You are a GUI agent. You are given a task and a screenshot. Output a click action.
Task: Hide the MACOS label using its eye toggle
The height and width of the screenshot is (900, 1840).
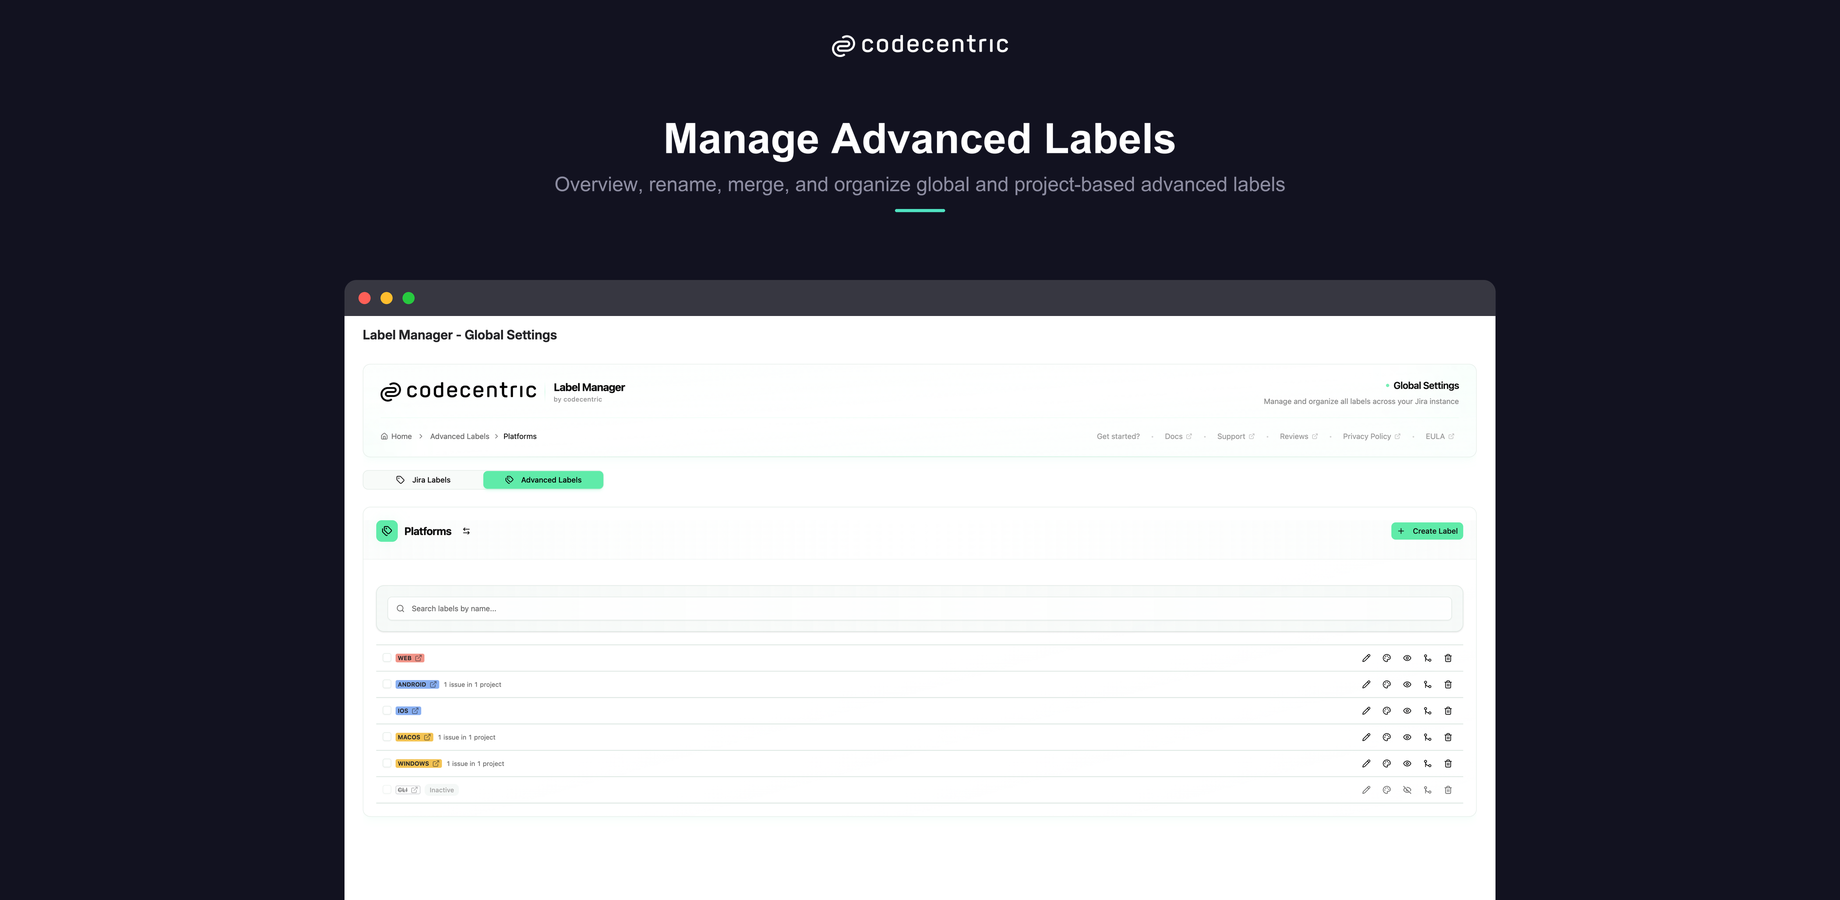[1407, 737]
